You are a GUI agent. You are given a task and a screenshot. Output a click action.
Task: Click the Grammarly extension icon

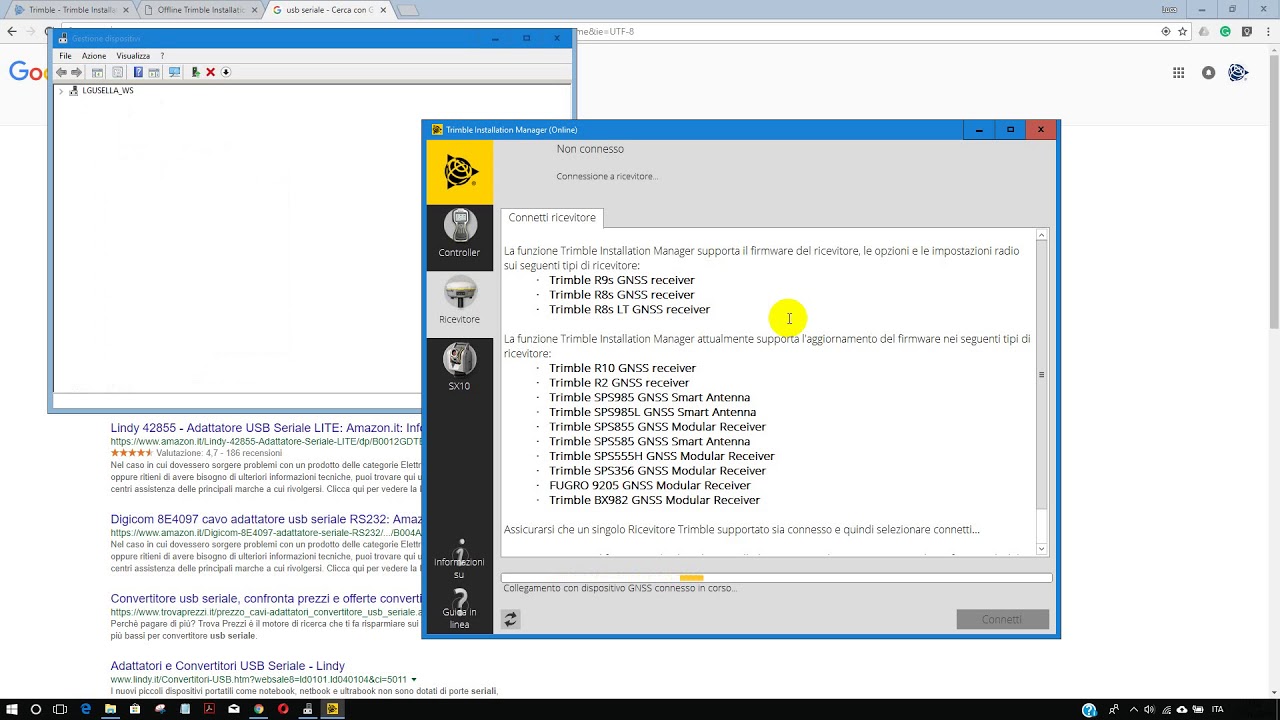(1225, 32)
